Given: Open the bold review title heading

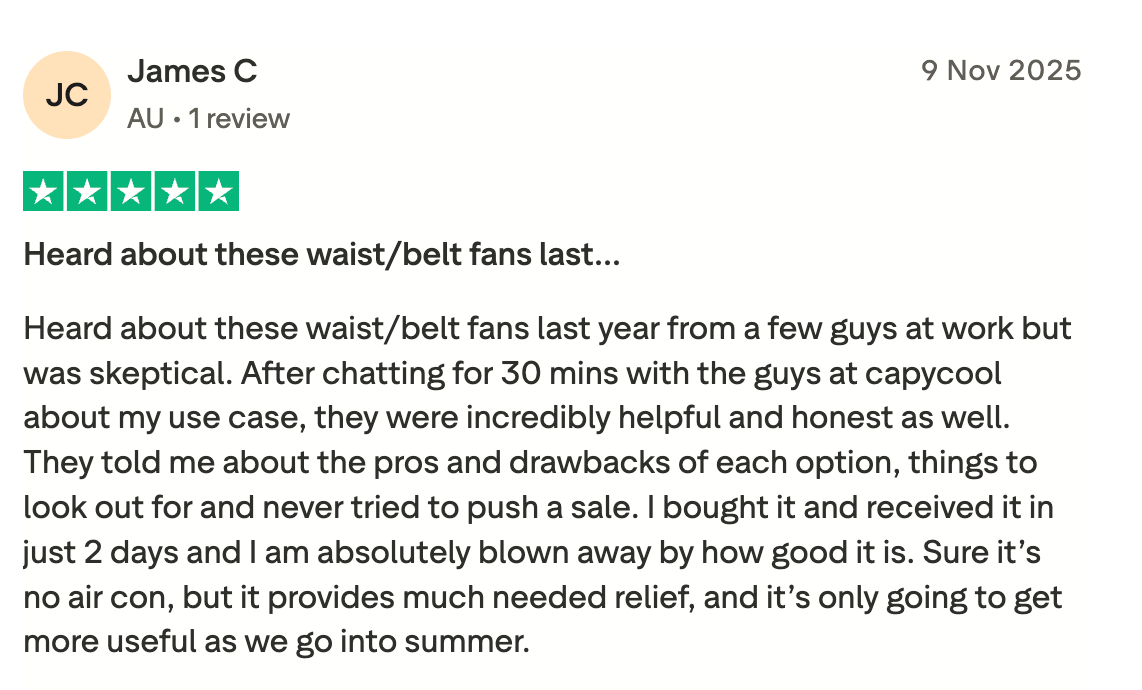Looking at the screenshot, I should (x=322, y=255).
